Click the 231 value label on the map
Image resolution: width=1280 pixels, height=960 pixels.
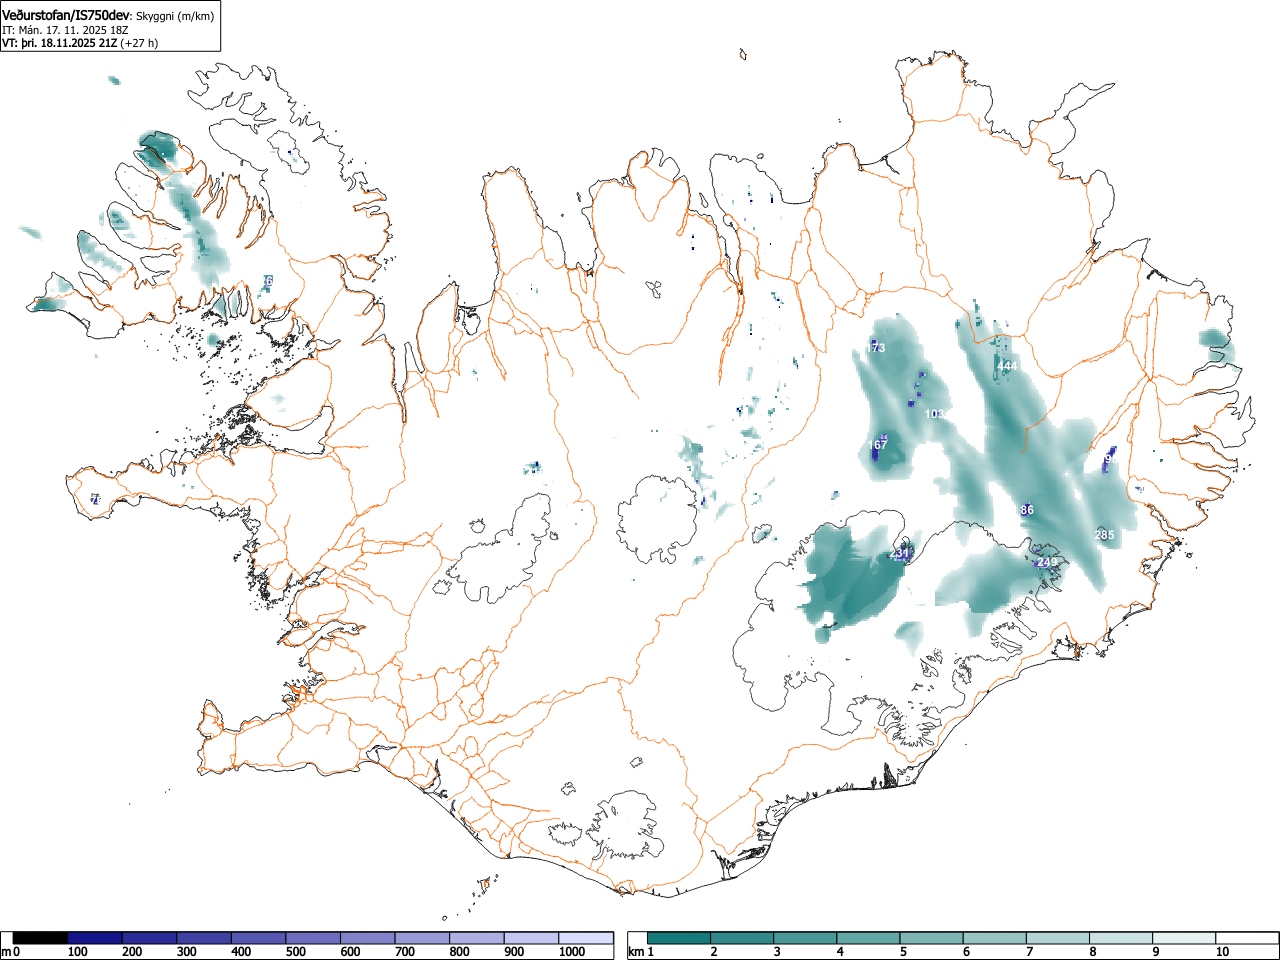click(900, 553)
